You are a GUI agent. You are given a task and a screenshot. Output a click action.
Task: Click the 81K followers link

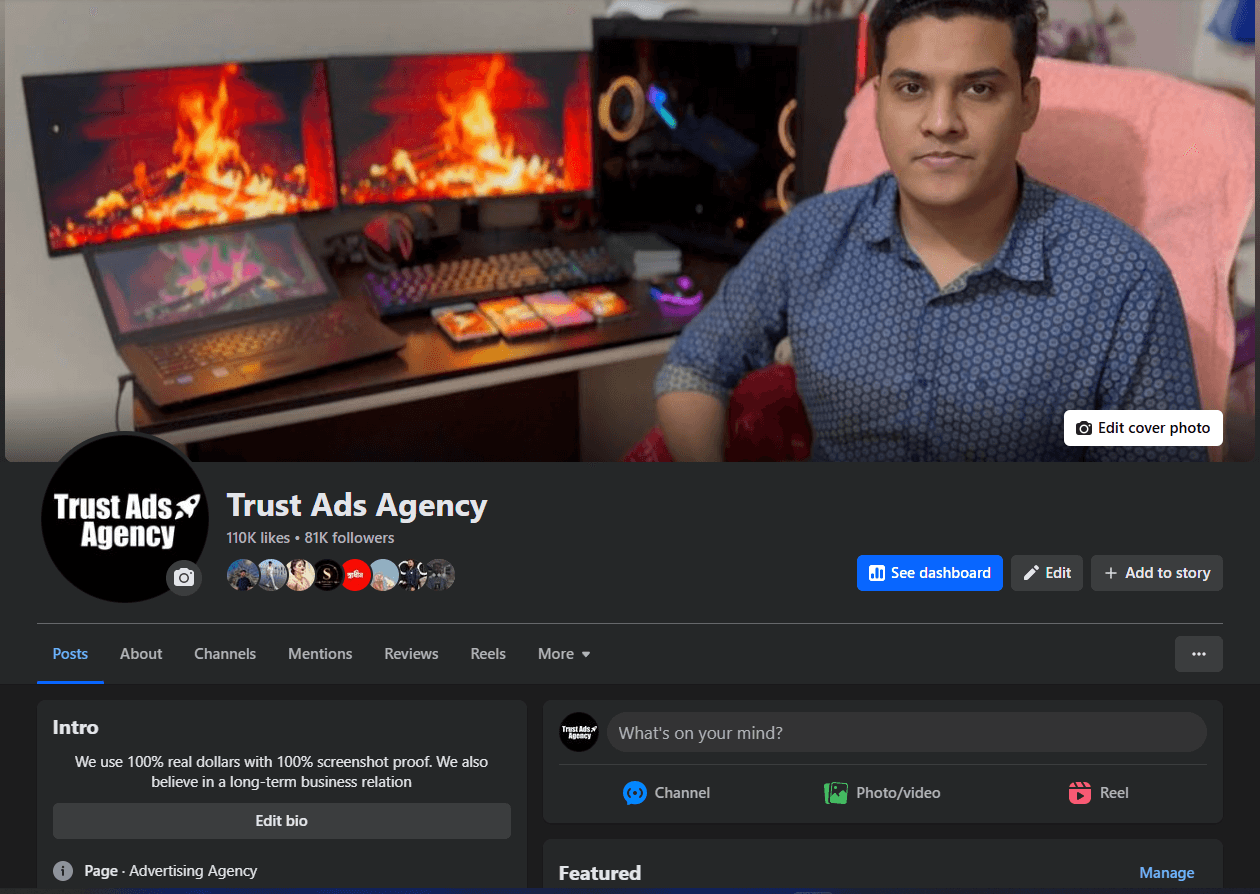coord(349,538)
